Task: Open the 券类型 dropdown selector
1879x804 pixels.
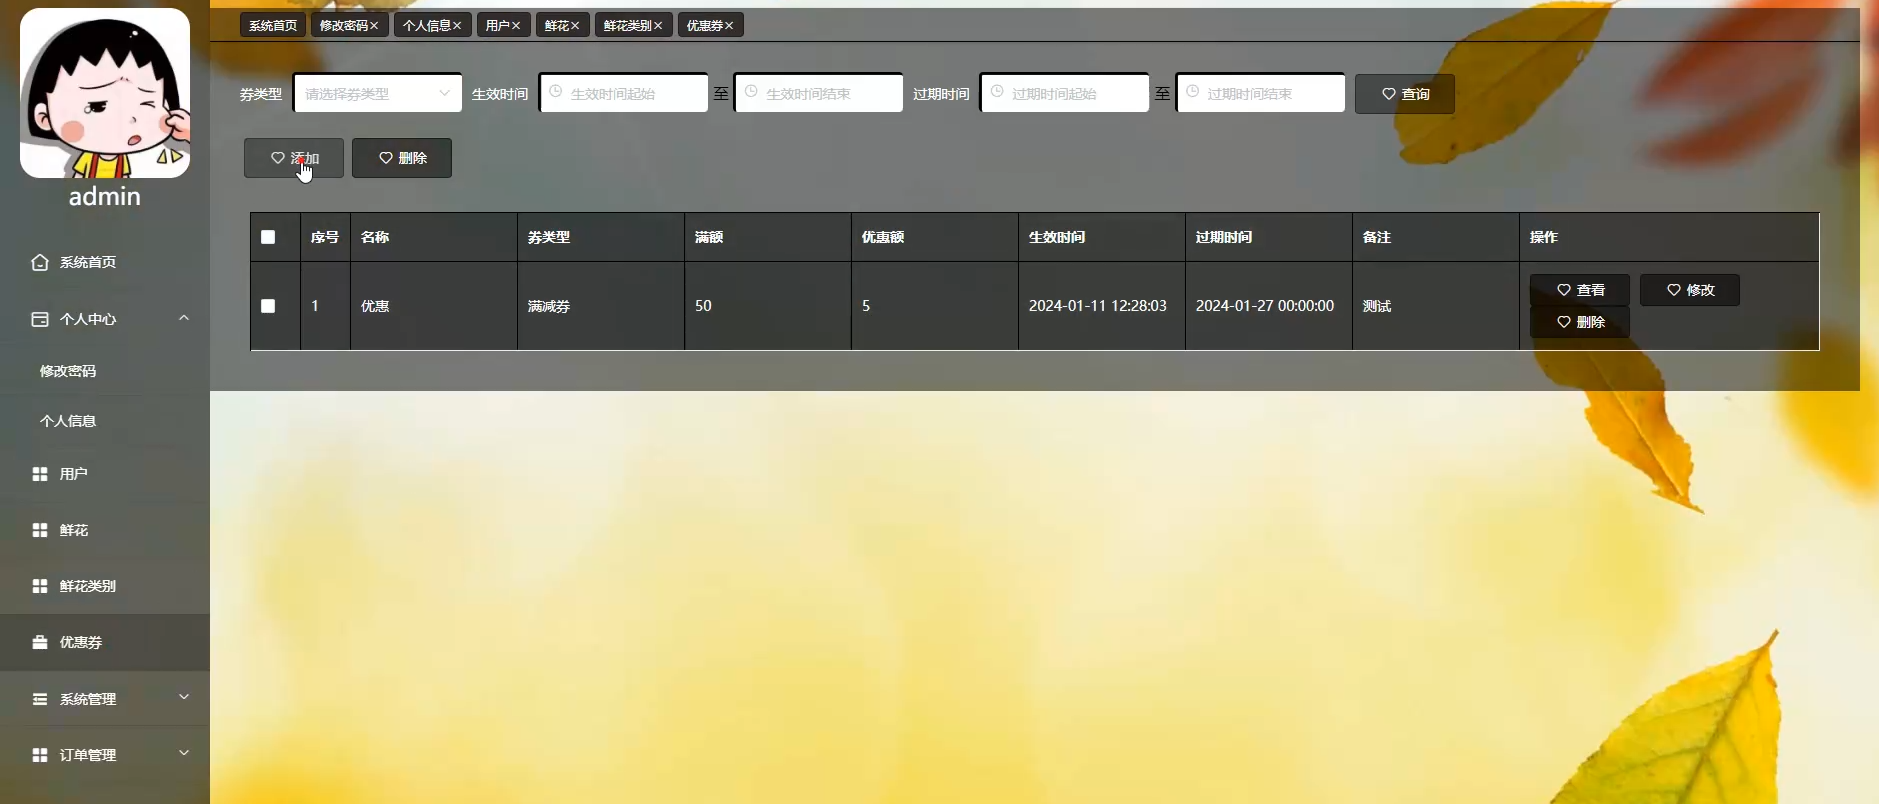Action: pos(378,93)
